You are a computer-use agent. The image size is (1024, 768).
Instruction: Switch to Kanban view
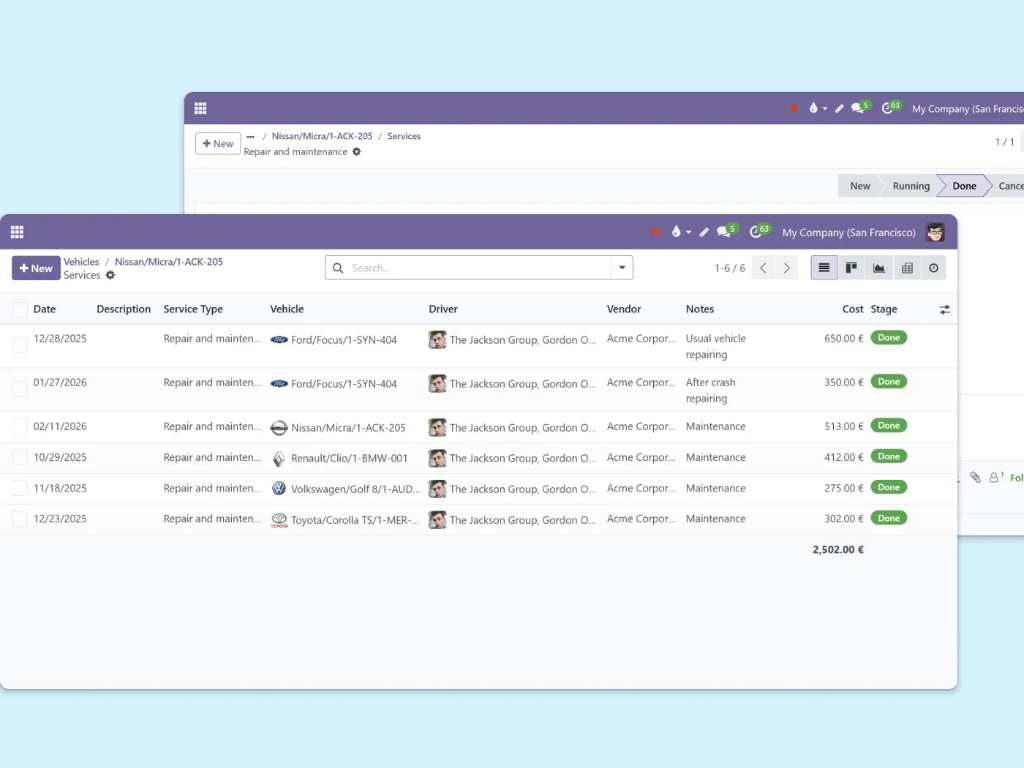(851, 268)
